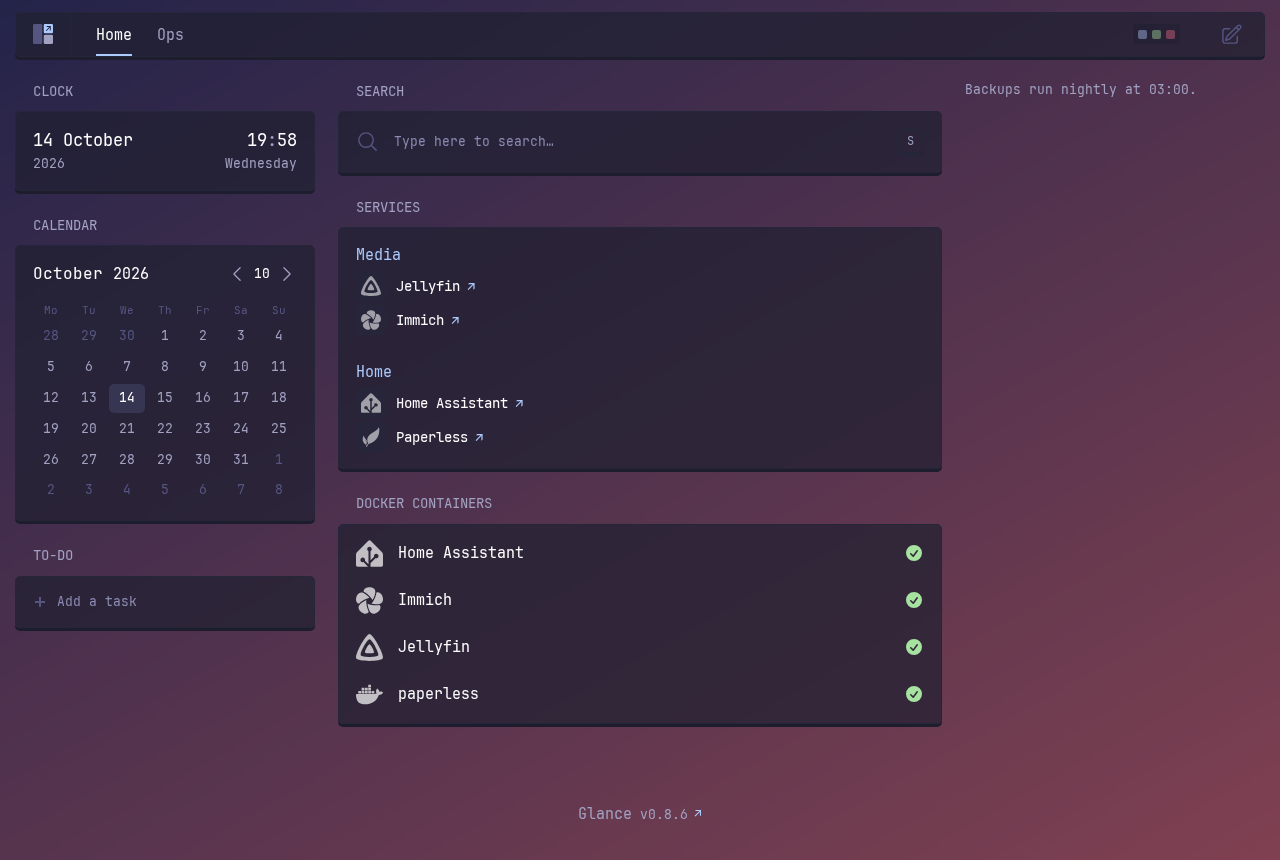Click the Jellyfin icon under Media
Screen dimensions: 1280x860
(371, 287)
